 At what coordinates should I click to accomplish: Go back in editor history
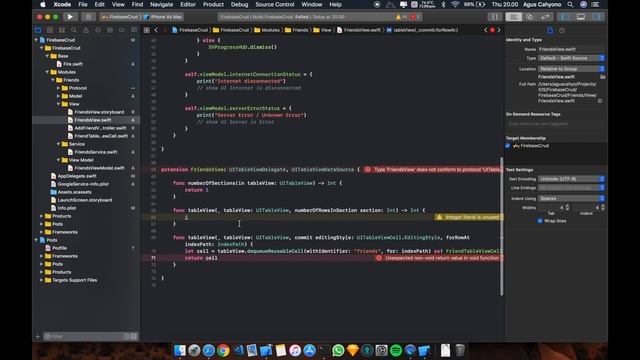(x=156, y=30)
